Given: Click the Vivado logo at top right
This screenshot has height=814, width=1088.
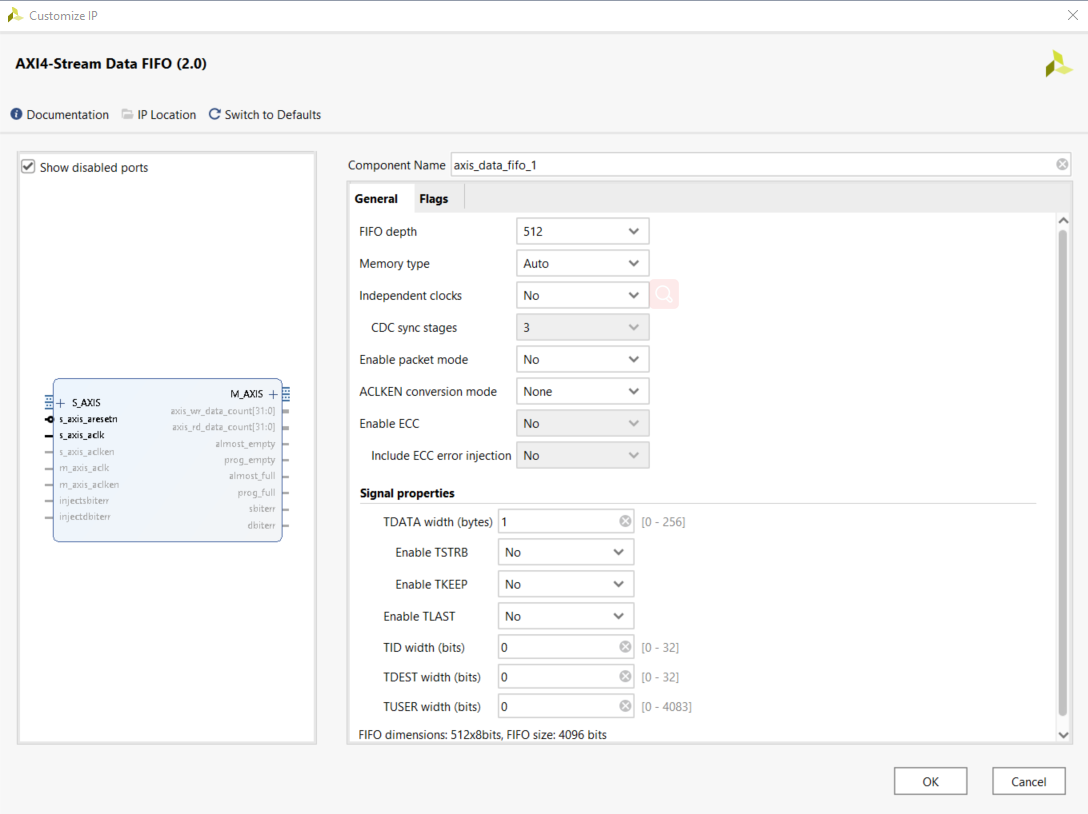Looking at the screenshot, I should click(1058, 64).
